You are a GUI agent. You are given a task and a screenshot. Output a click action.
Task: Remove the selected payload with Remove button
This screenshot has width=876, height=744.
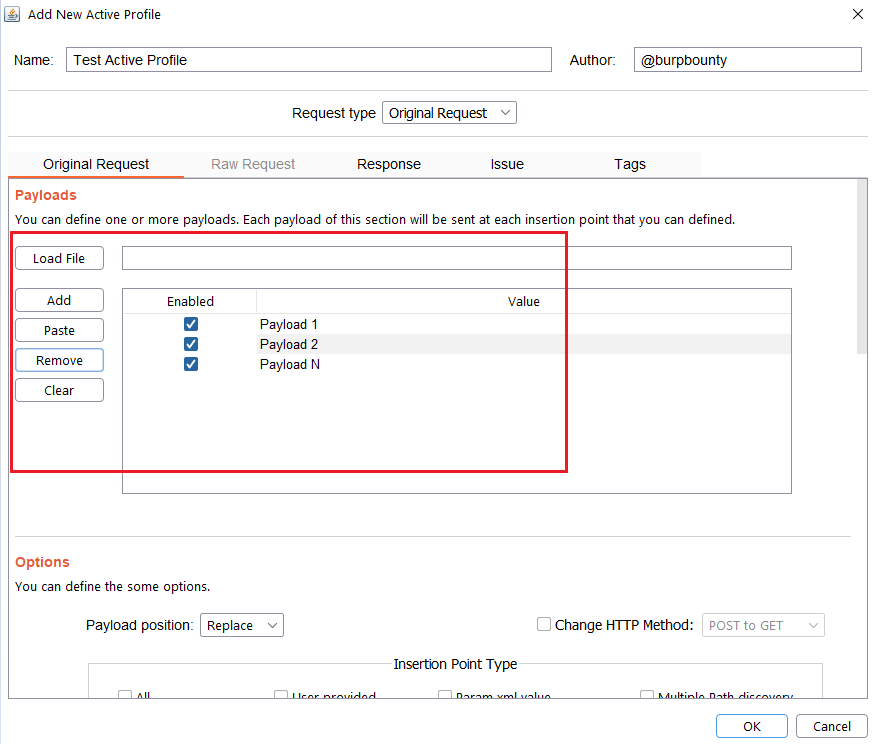pos(59,360)
